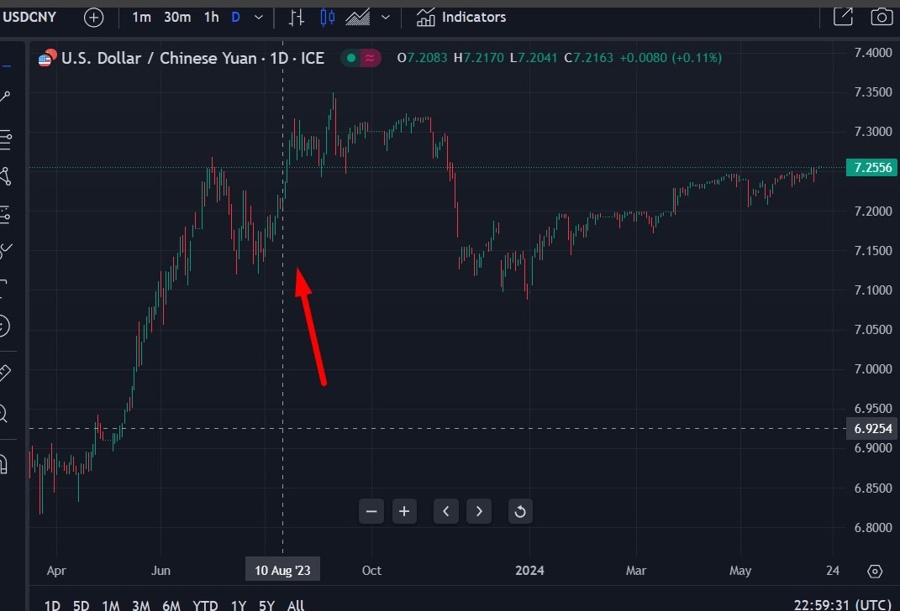Select the Zoom In magnifier tool

[4, 413]
